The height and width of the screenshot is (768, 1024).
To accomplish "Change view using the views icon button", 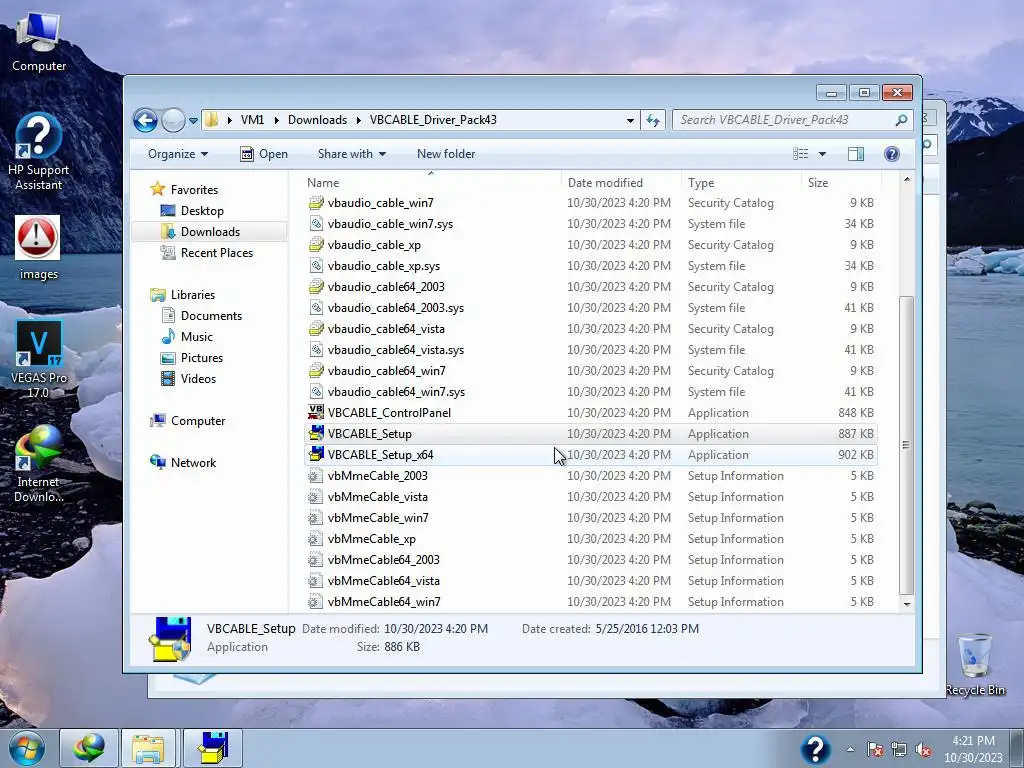I will (x=801, y=154).
